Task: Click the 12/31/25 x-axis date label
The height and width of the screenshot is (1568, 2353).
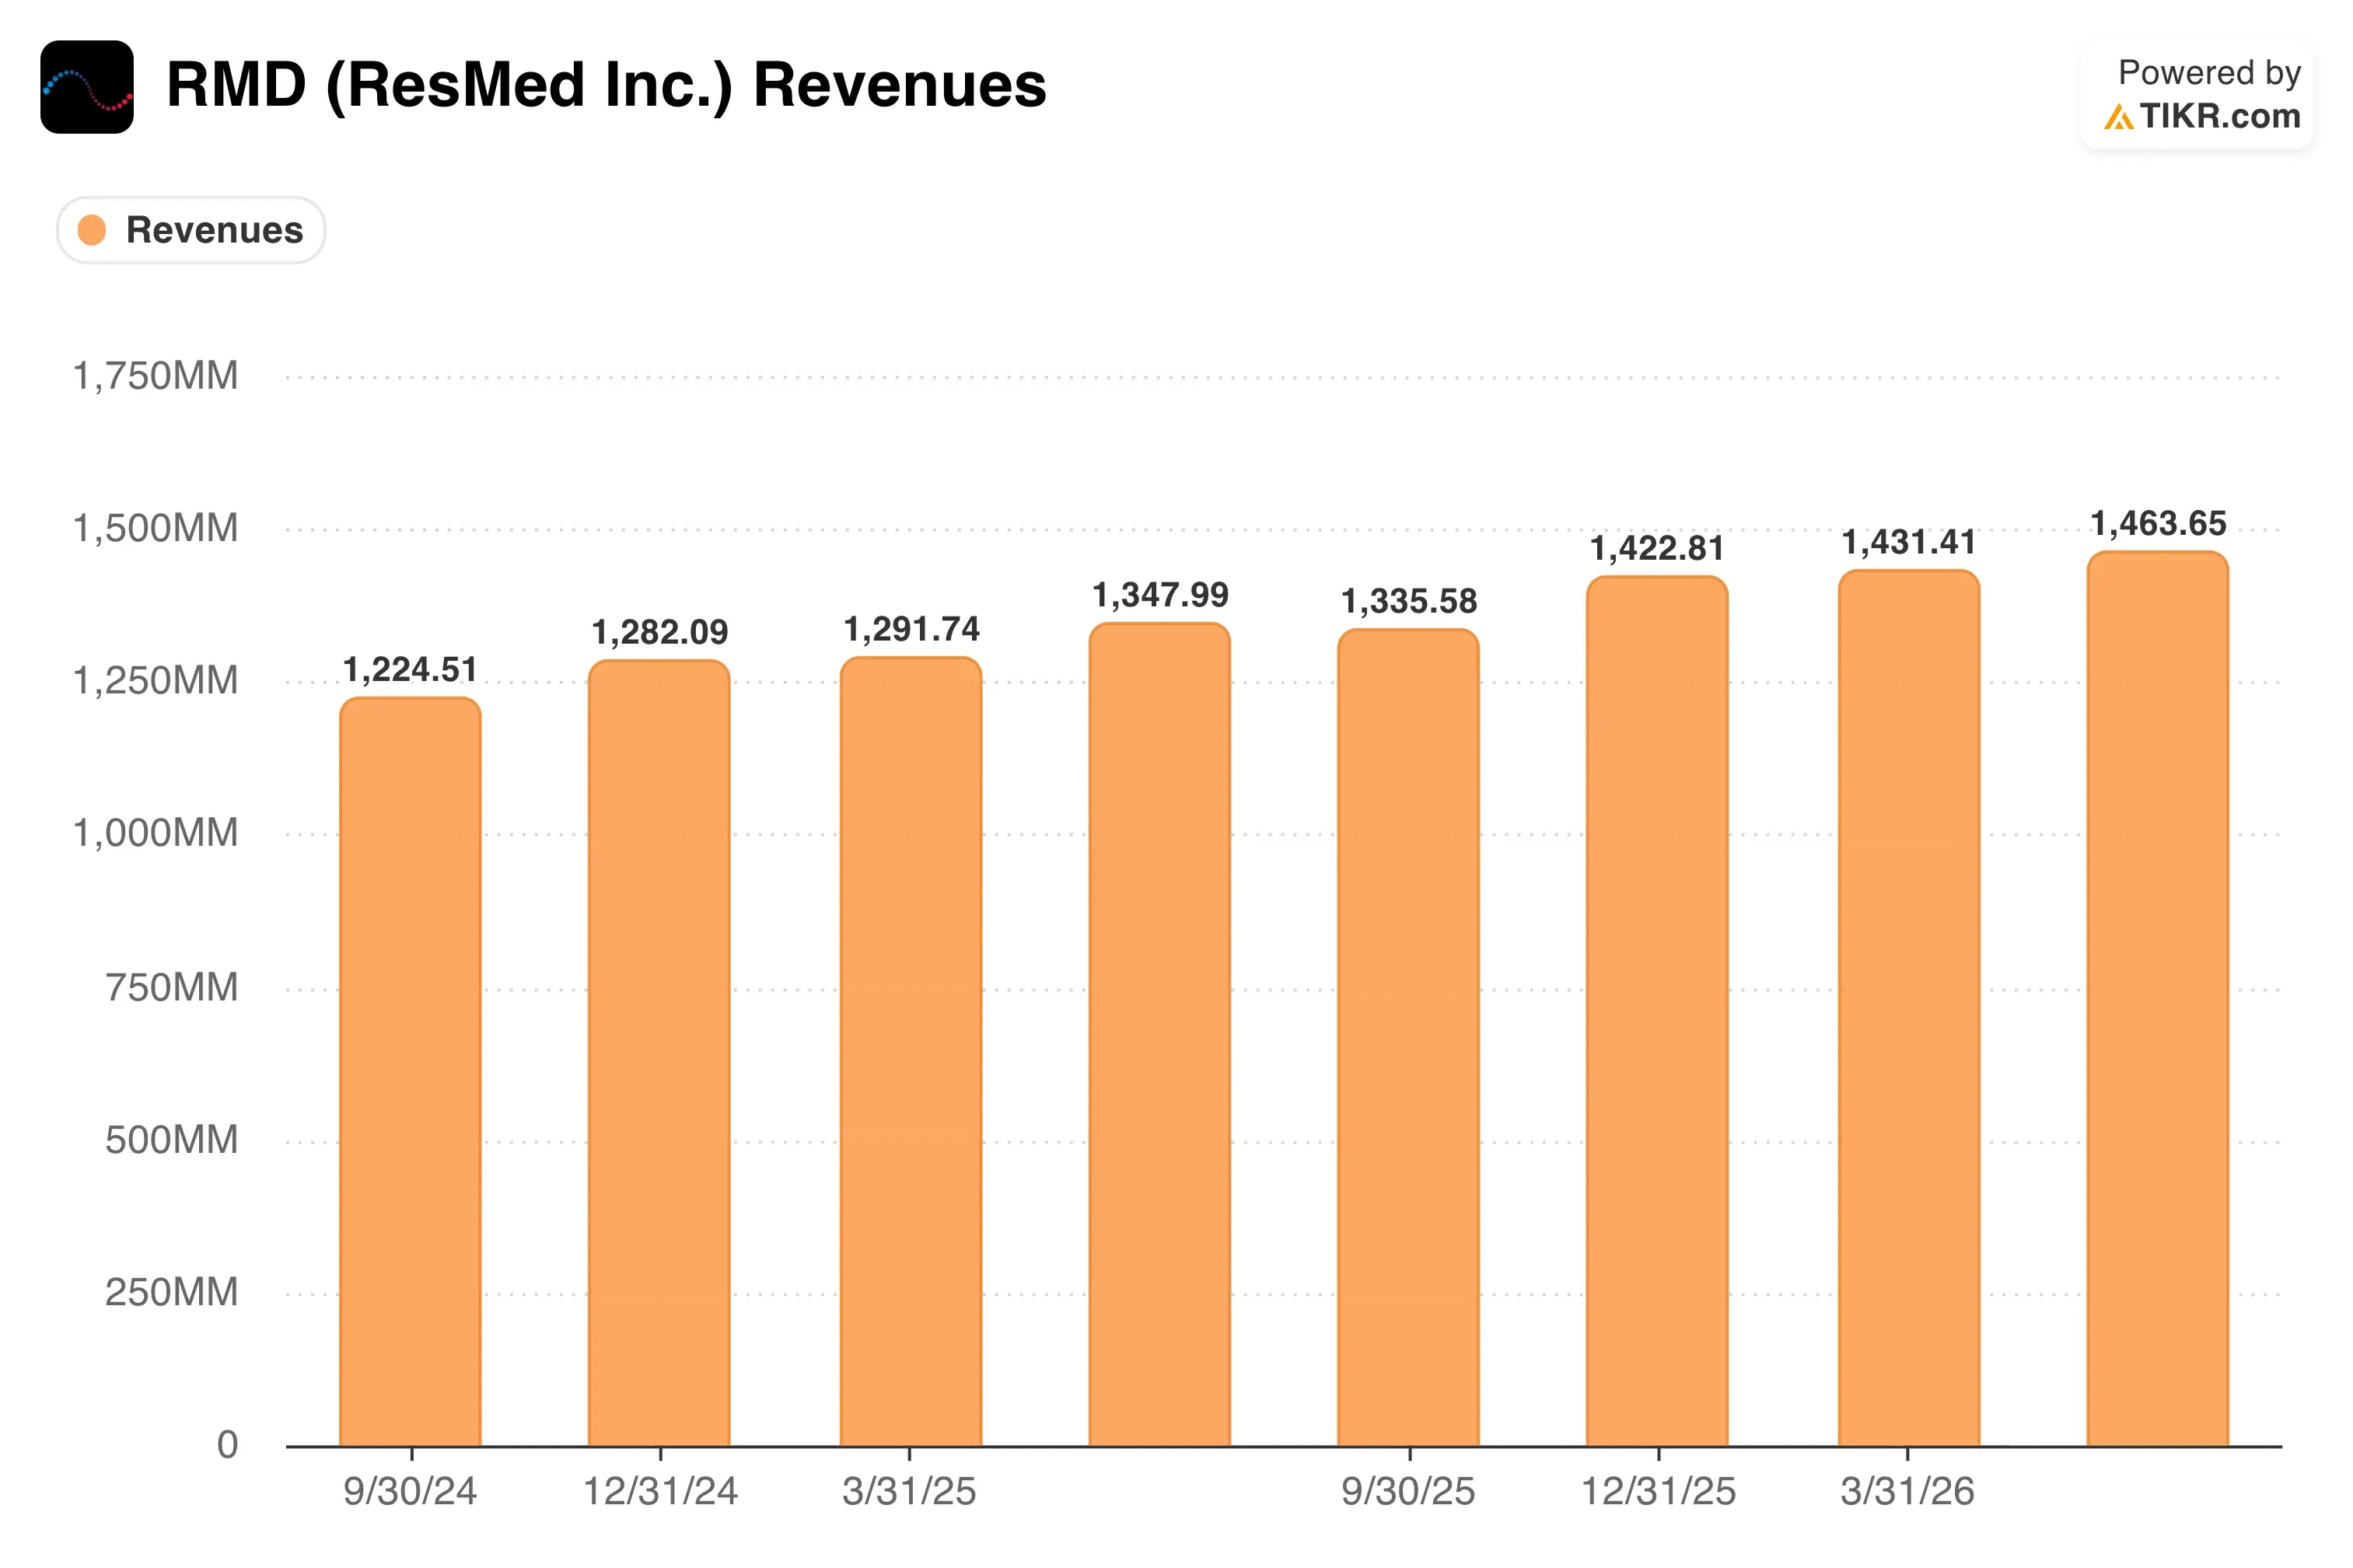Action: (x=1658, y=1492)
